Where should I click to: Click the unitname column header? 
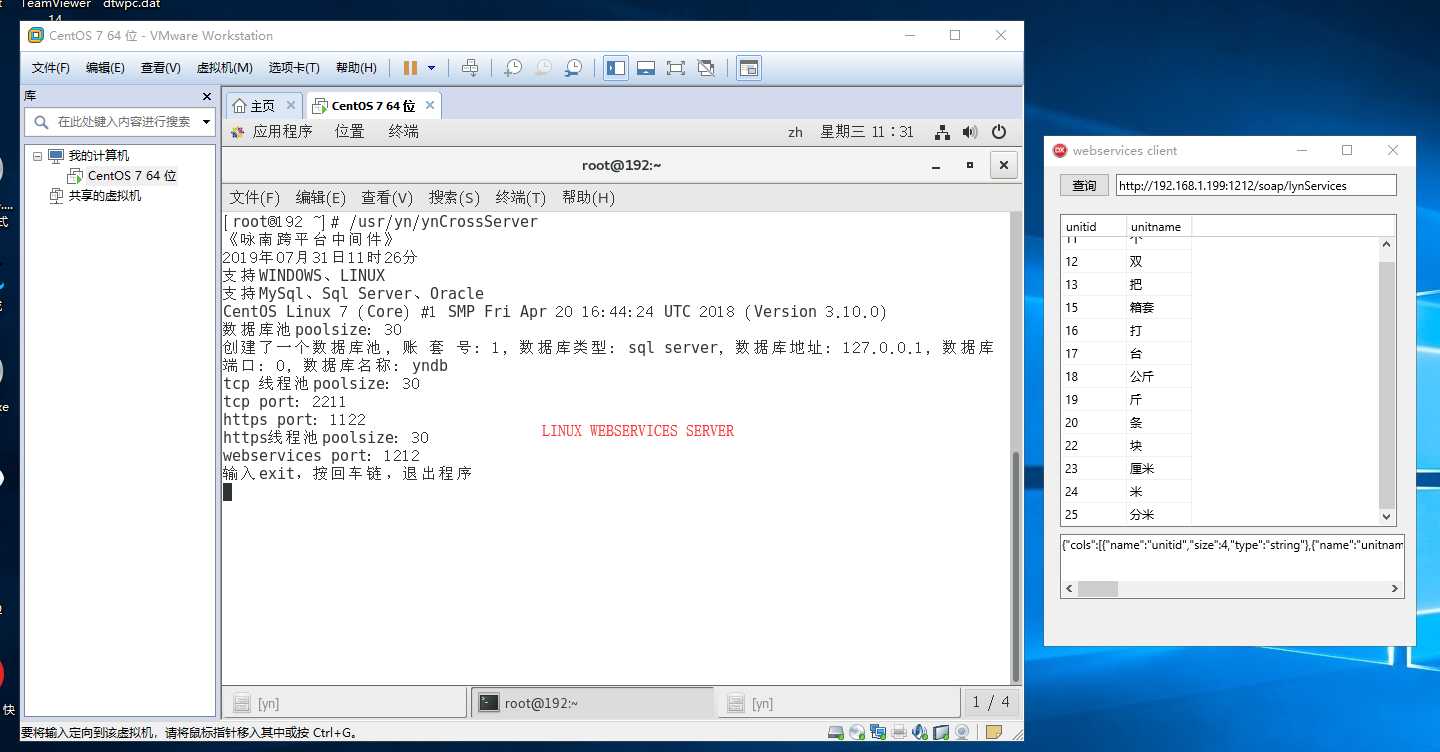(1159, 227)
